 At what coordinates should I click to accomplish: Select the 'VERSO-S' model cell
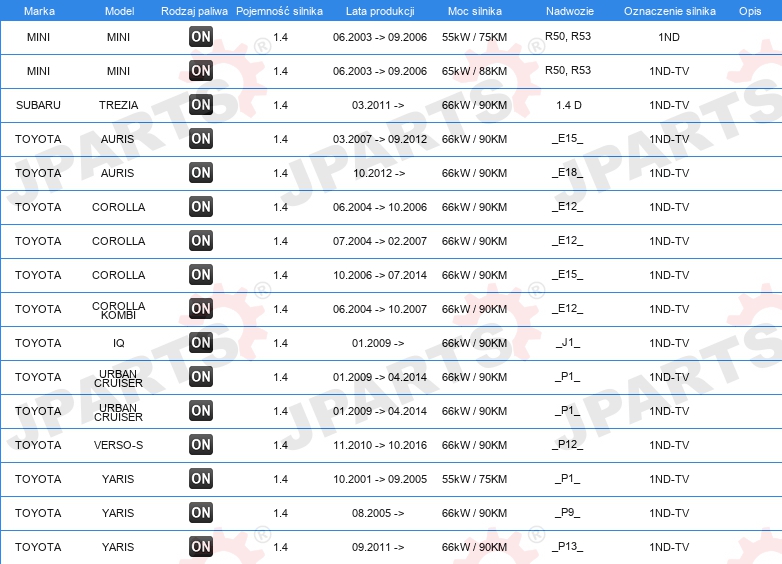pos(118,445)
